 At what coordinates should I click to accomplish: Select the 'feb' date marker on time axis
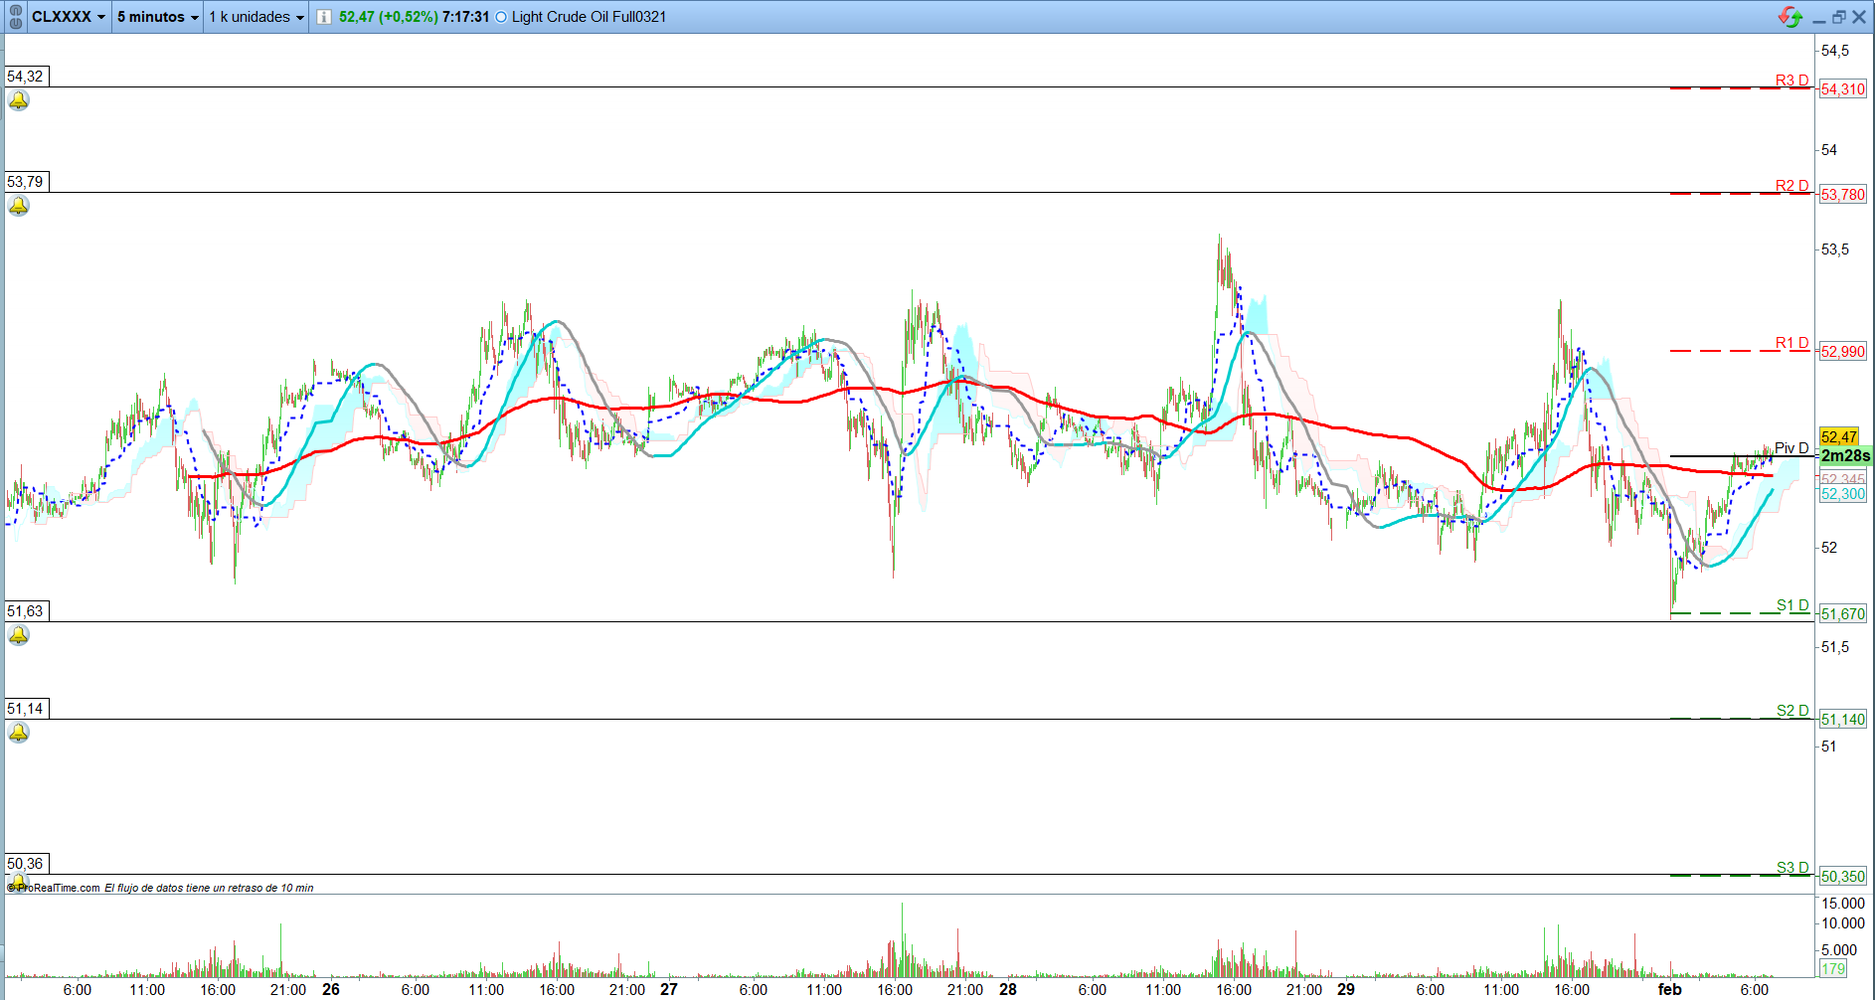1669,989
